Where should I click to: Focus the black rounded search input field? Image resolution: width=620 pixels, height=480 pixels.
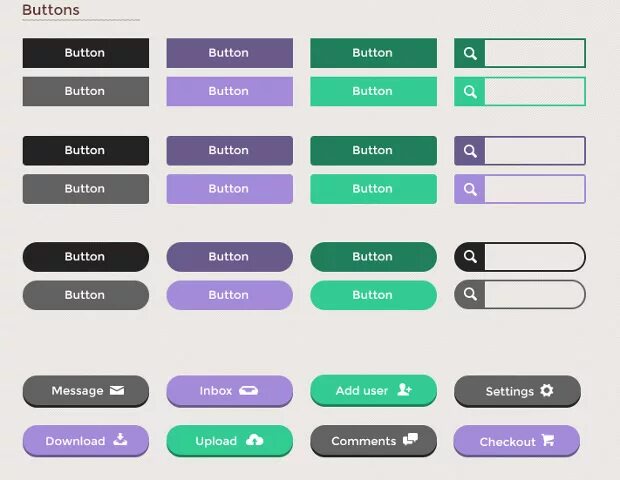[x=533, y=257]
